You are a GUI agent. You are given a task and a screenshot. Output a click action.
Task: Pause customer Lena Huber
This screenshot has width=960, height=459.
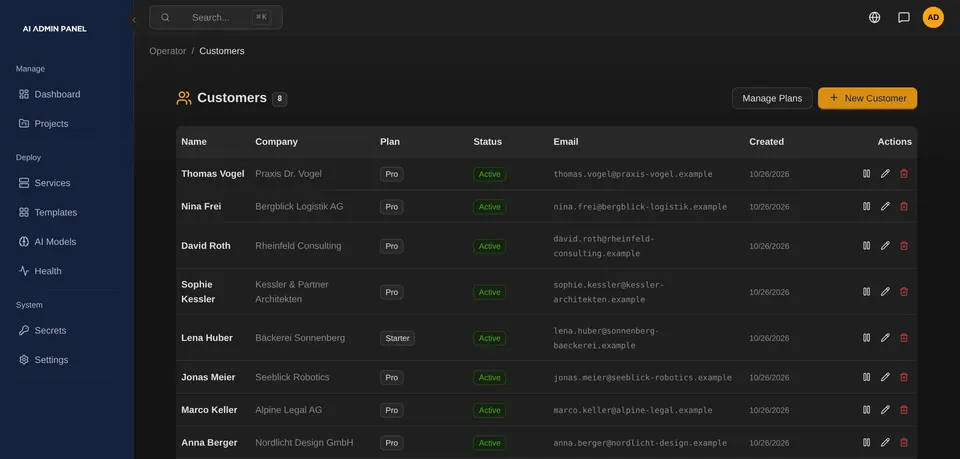(866, 338)
